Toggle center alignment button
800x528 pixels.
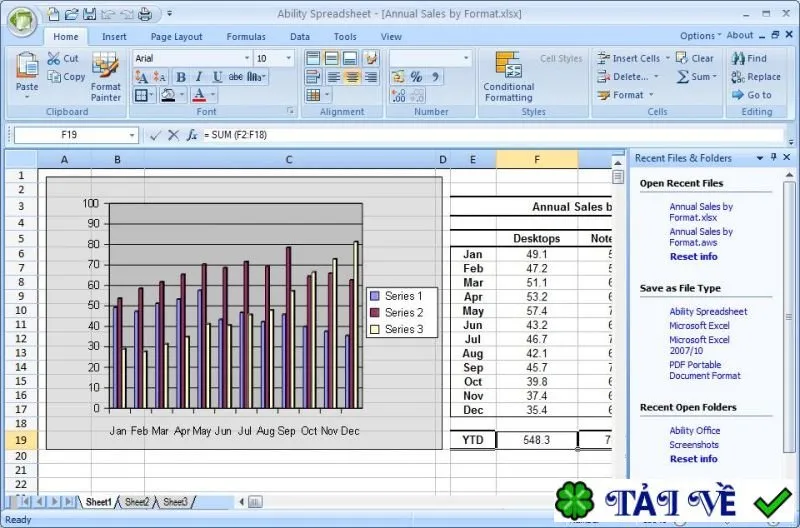click(x=352, y=77)
